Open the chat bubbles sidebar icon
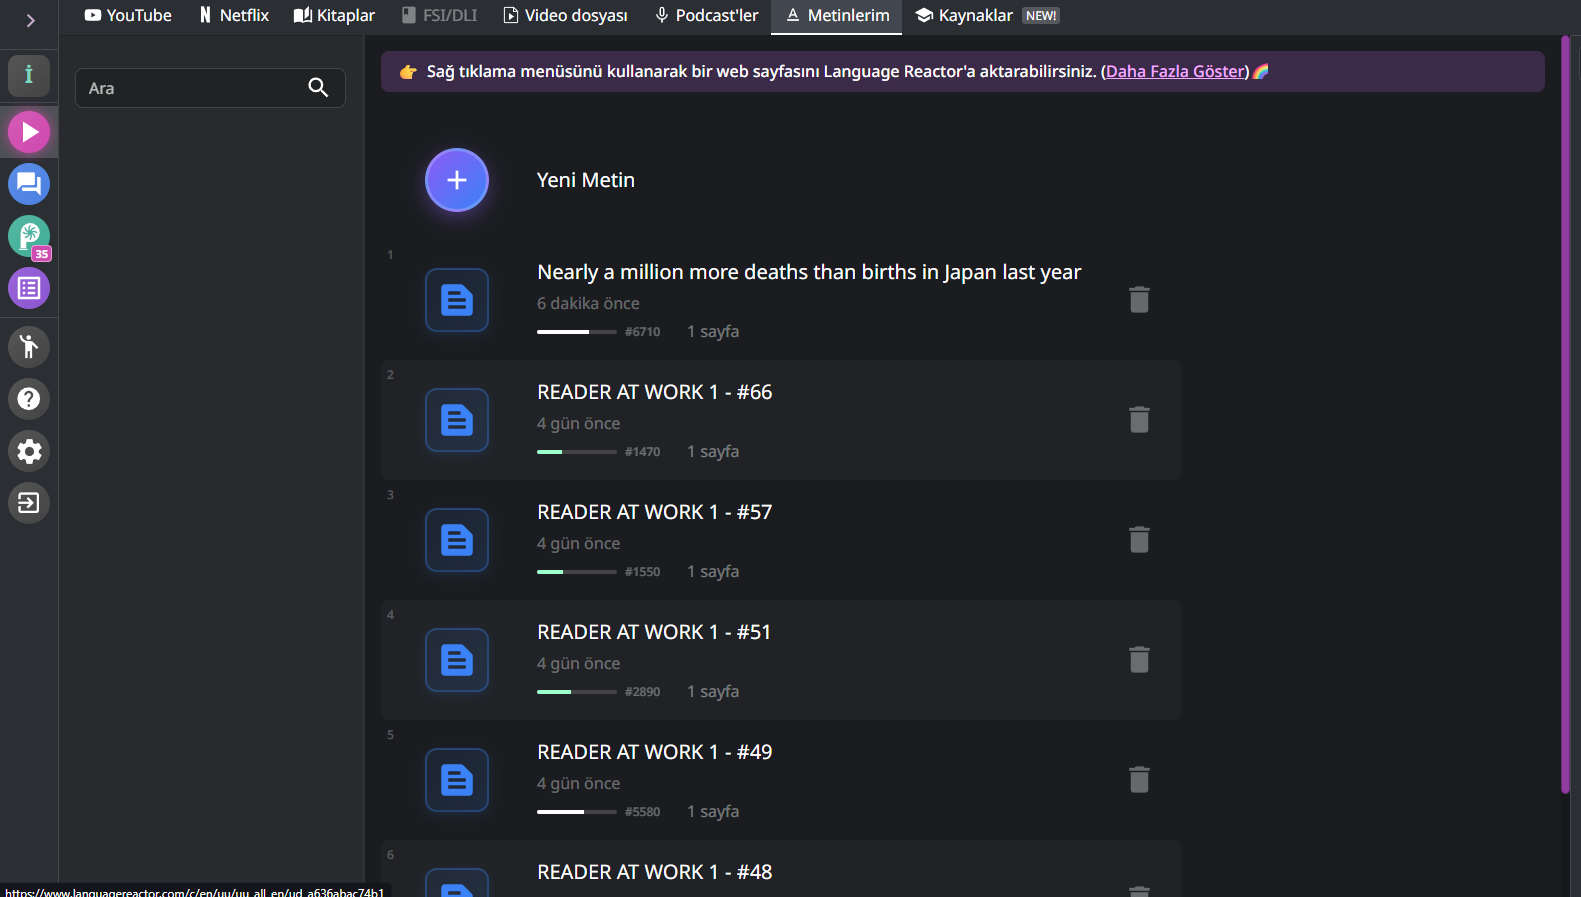 pyautogui.click(x=29, y=184)
